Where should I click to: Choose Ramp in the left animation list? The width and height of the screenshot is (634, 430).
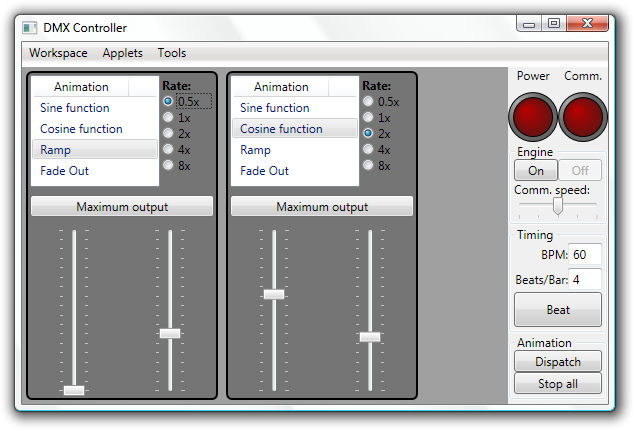95,150
